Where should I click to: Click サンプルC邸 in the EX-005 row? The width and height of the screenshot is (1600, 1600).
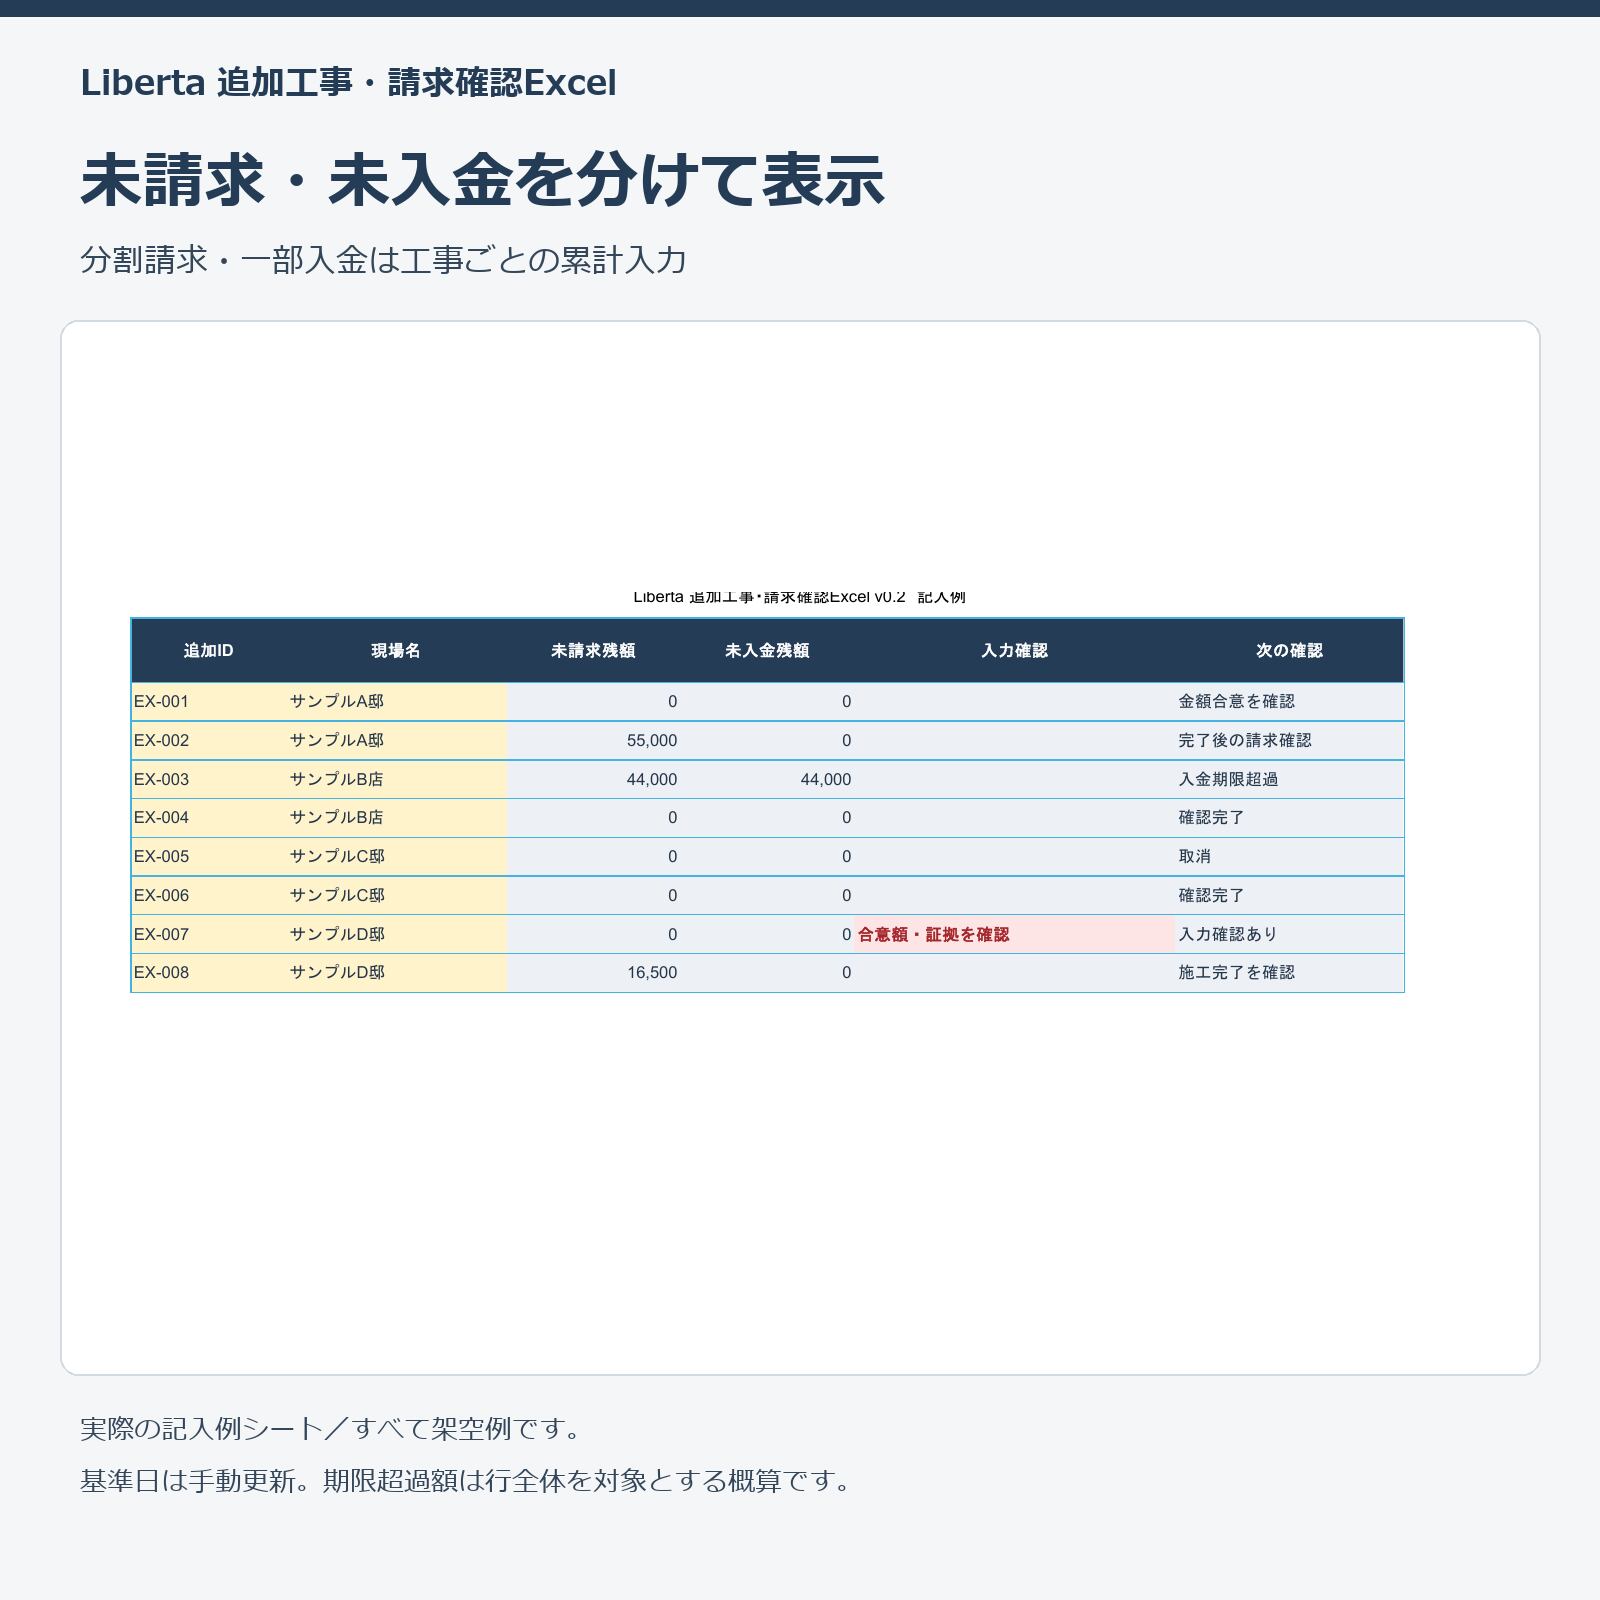[397, 857]
